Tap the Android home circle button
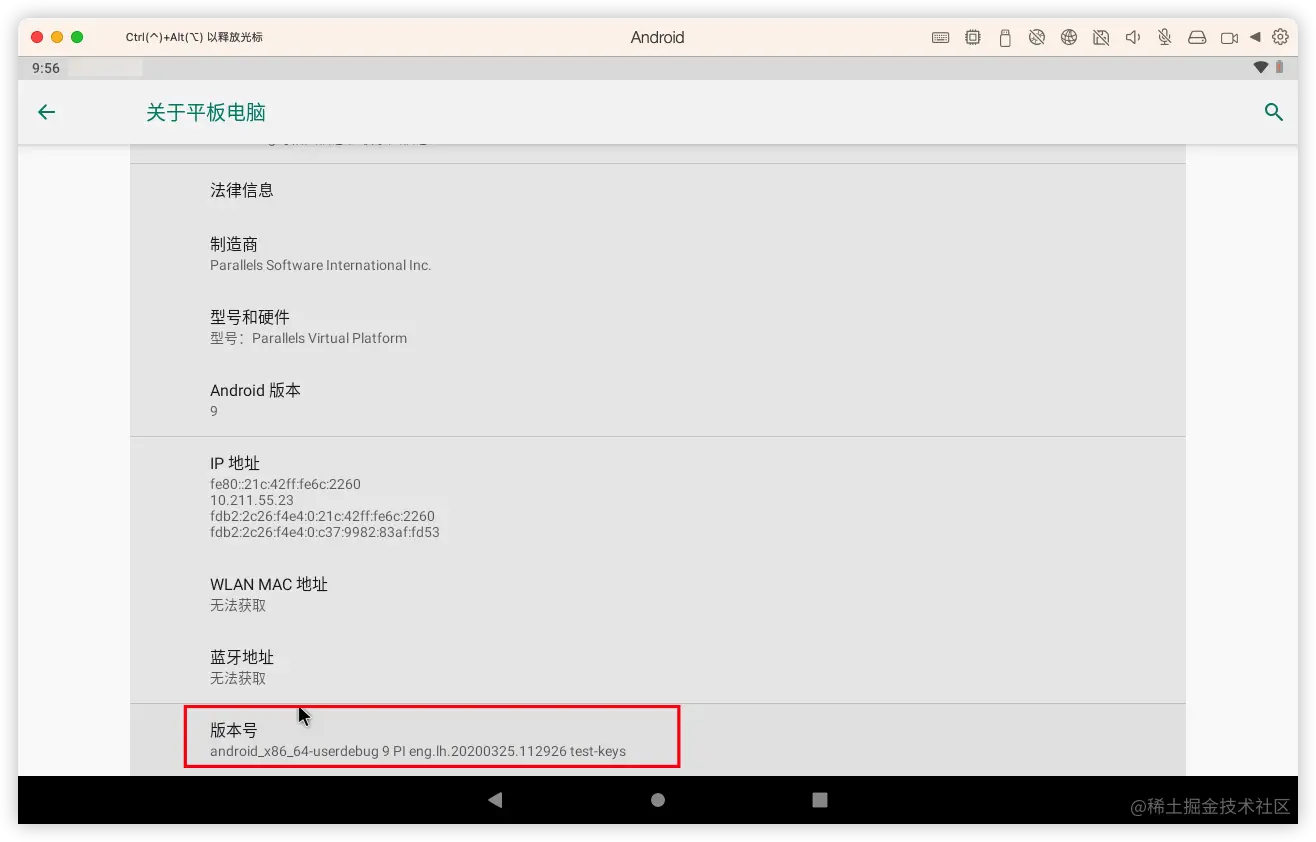Viewport: 1316px width, 842px height. click(658, 800)
